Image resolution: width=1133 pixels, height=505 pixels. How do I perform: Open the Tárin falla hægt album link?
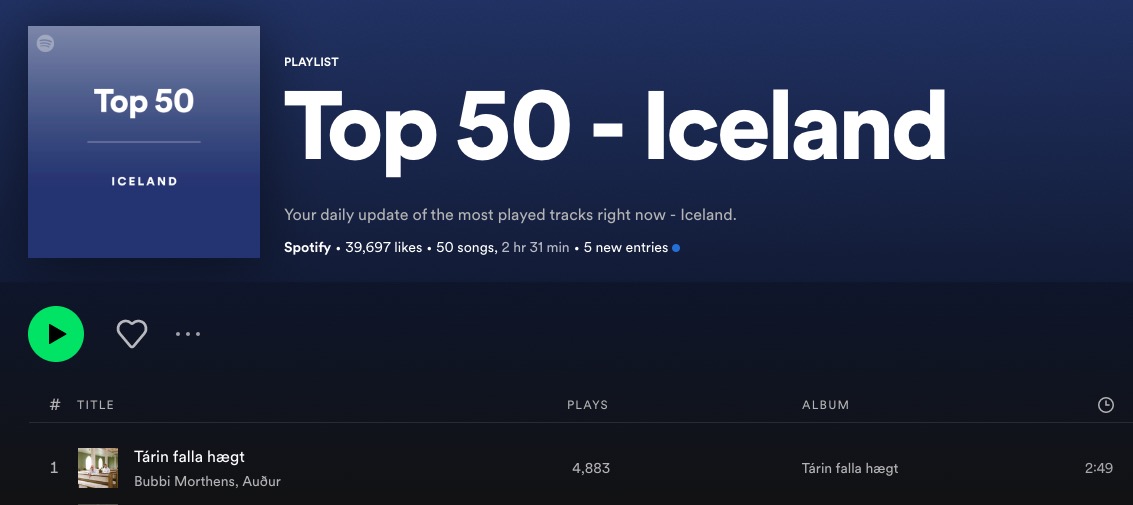(850, 468)
